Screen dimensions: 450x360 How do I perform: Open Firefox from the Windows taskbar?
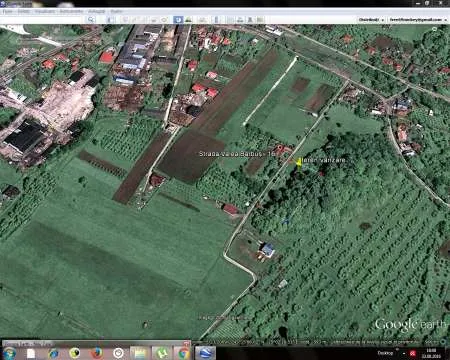(x=97, y=353)
